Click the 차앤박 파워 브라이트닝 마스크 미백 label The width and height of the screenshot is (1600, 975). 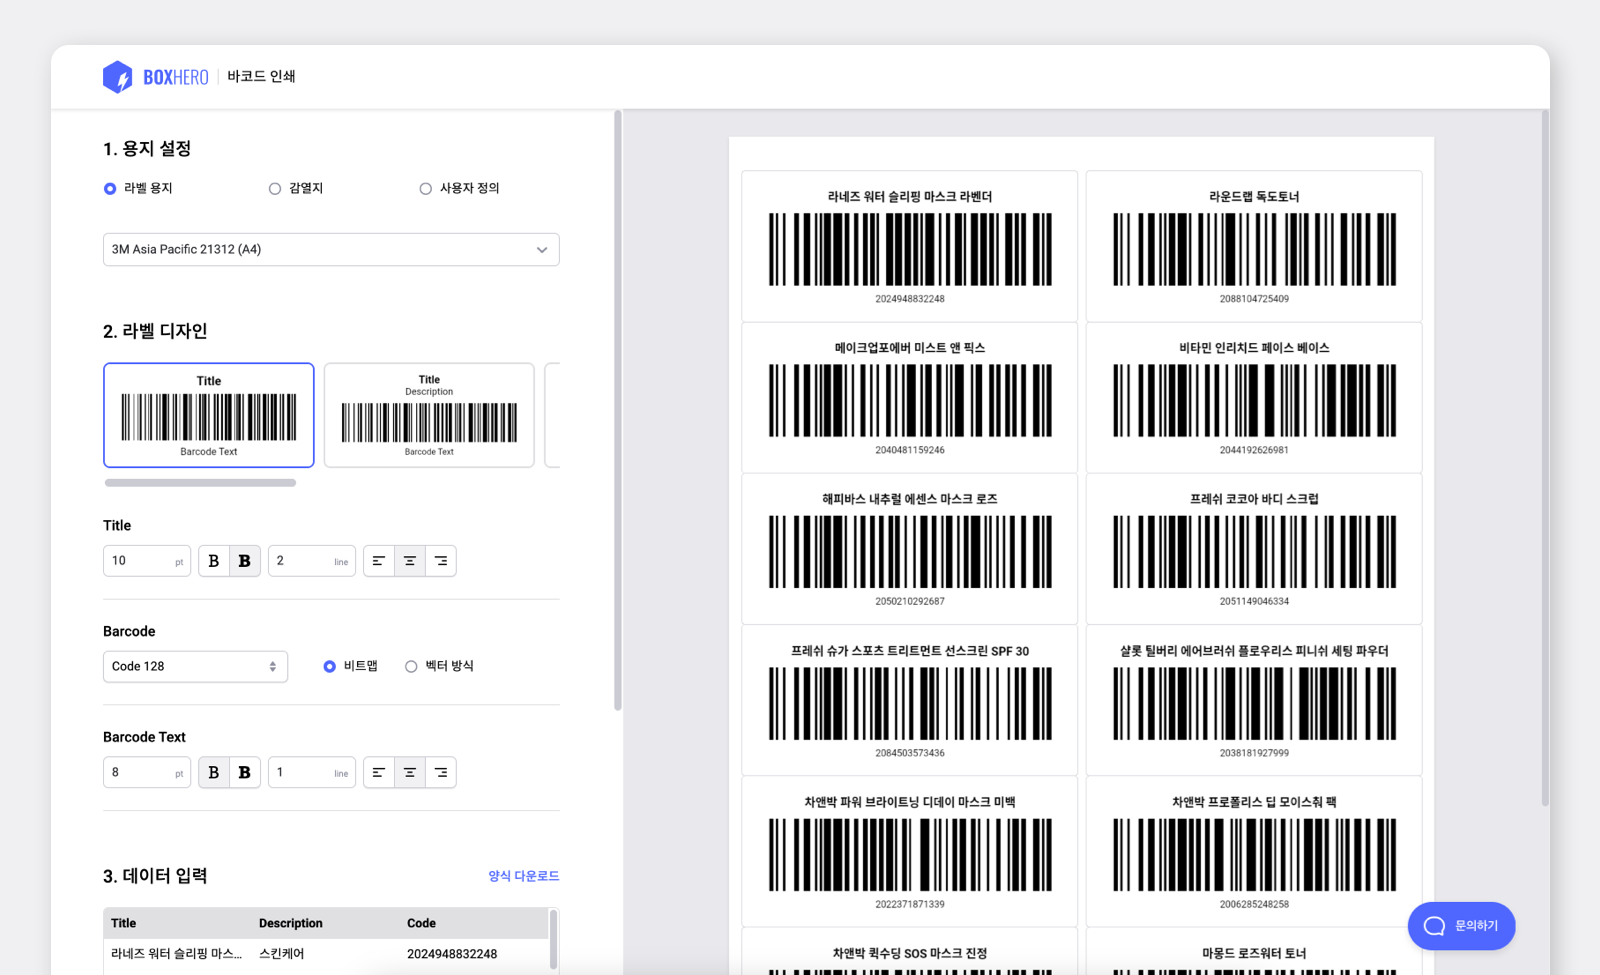[x=910, y=851]
